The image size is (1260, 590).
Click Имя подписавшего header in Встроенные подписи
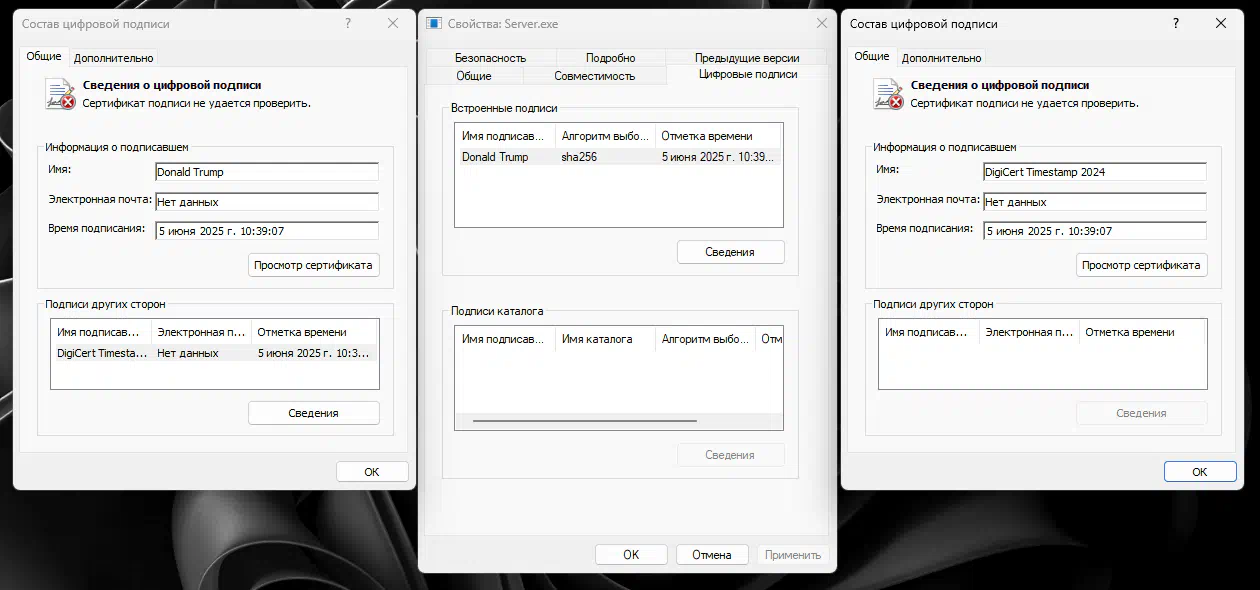click(x=505, y=136)
